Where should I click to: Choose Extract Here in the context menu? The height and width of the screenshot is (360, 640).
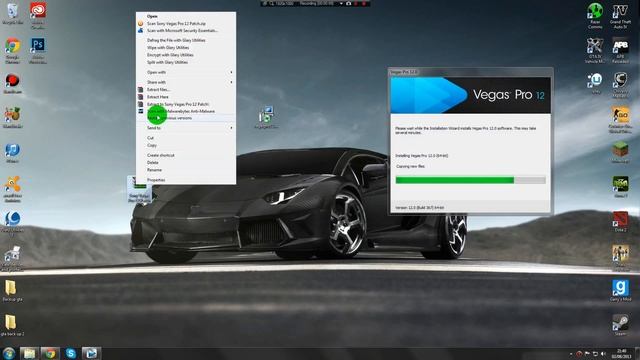click(186, 97)
